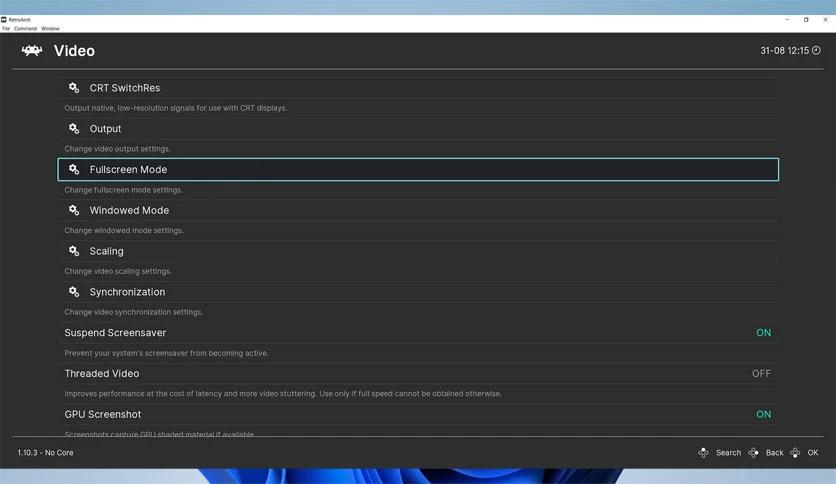This screenshot has height=484, width=836.
Task: Click the RetroArch invader logo icon
Action: click(x=32, y=51)
